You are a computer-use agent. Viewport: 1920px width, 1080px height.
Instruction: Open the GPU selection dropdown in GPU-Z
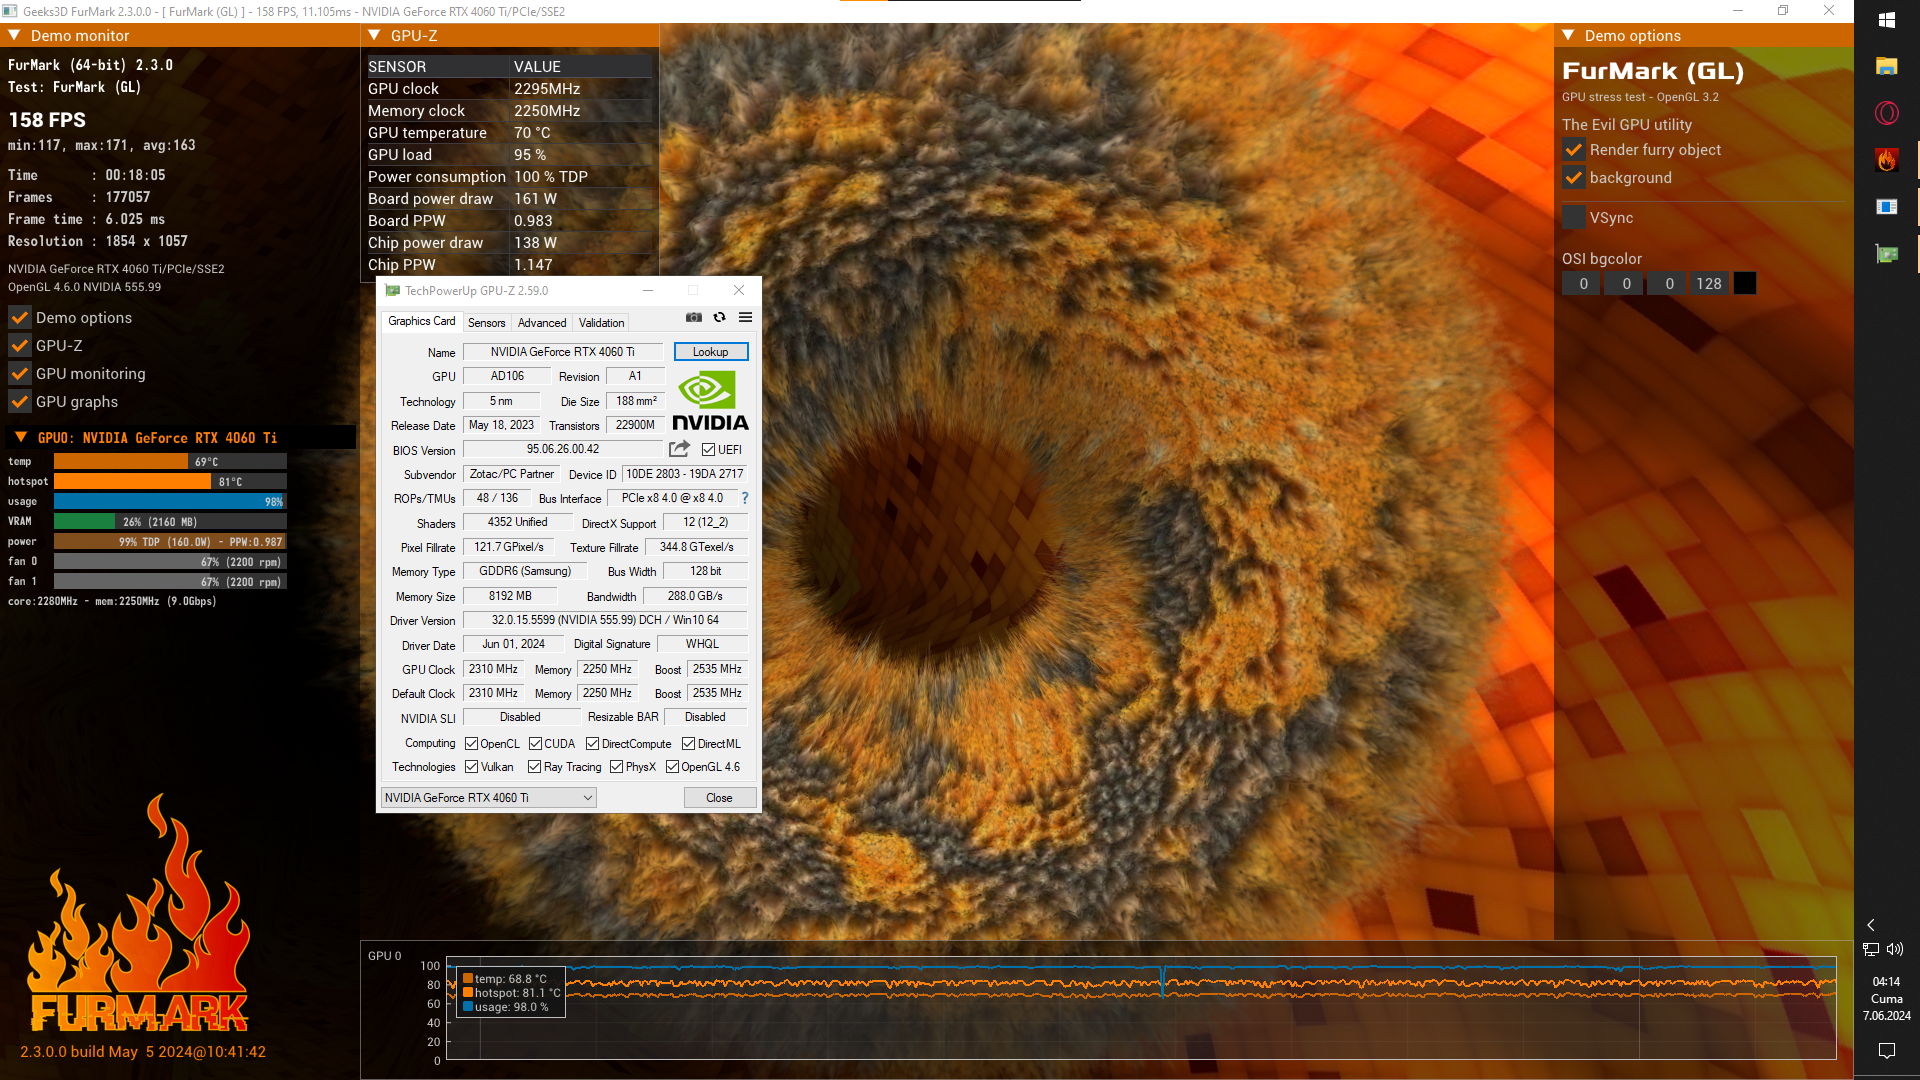(x=489, y=797)
